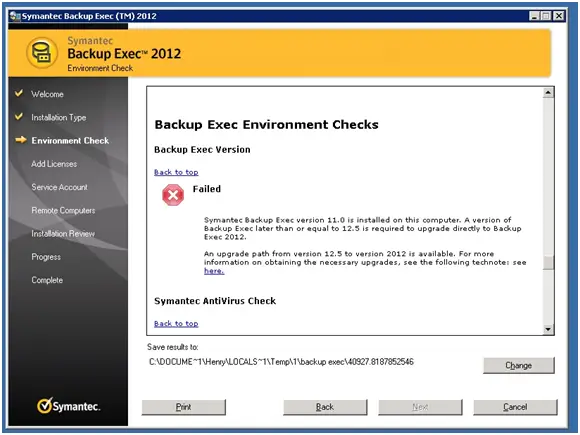Click the Welcome step checkmark icon
The image size is (580, 435).
[x=19, y=93]
